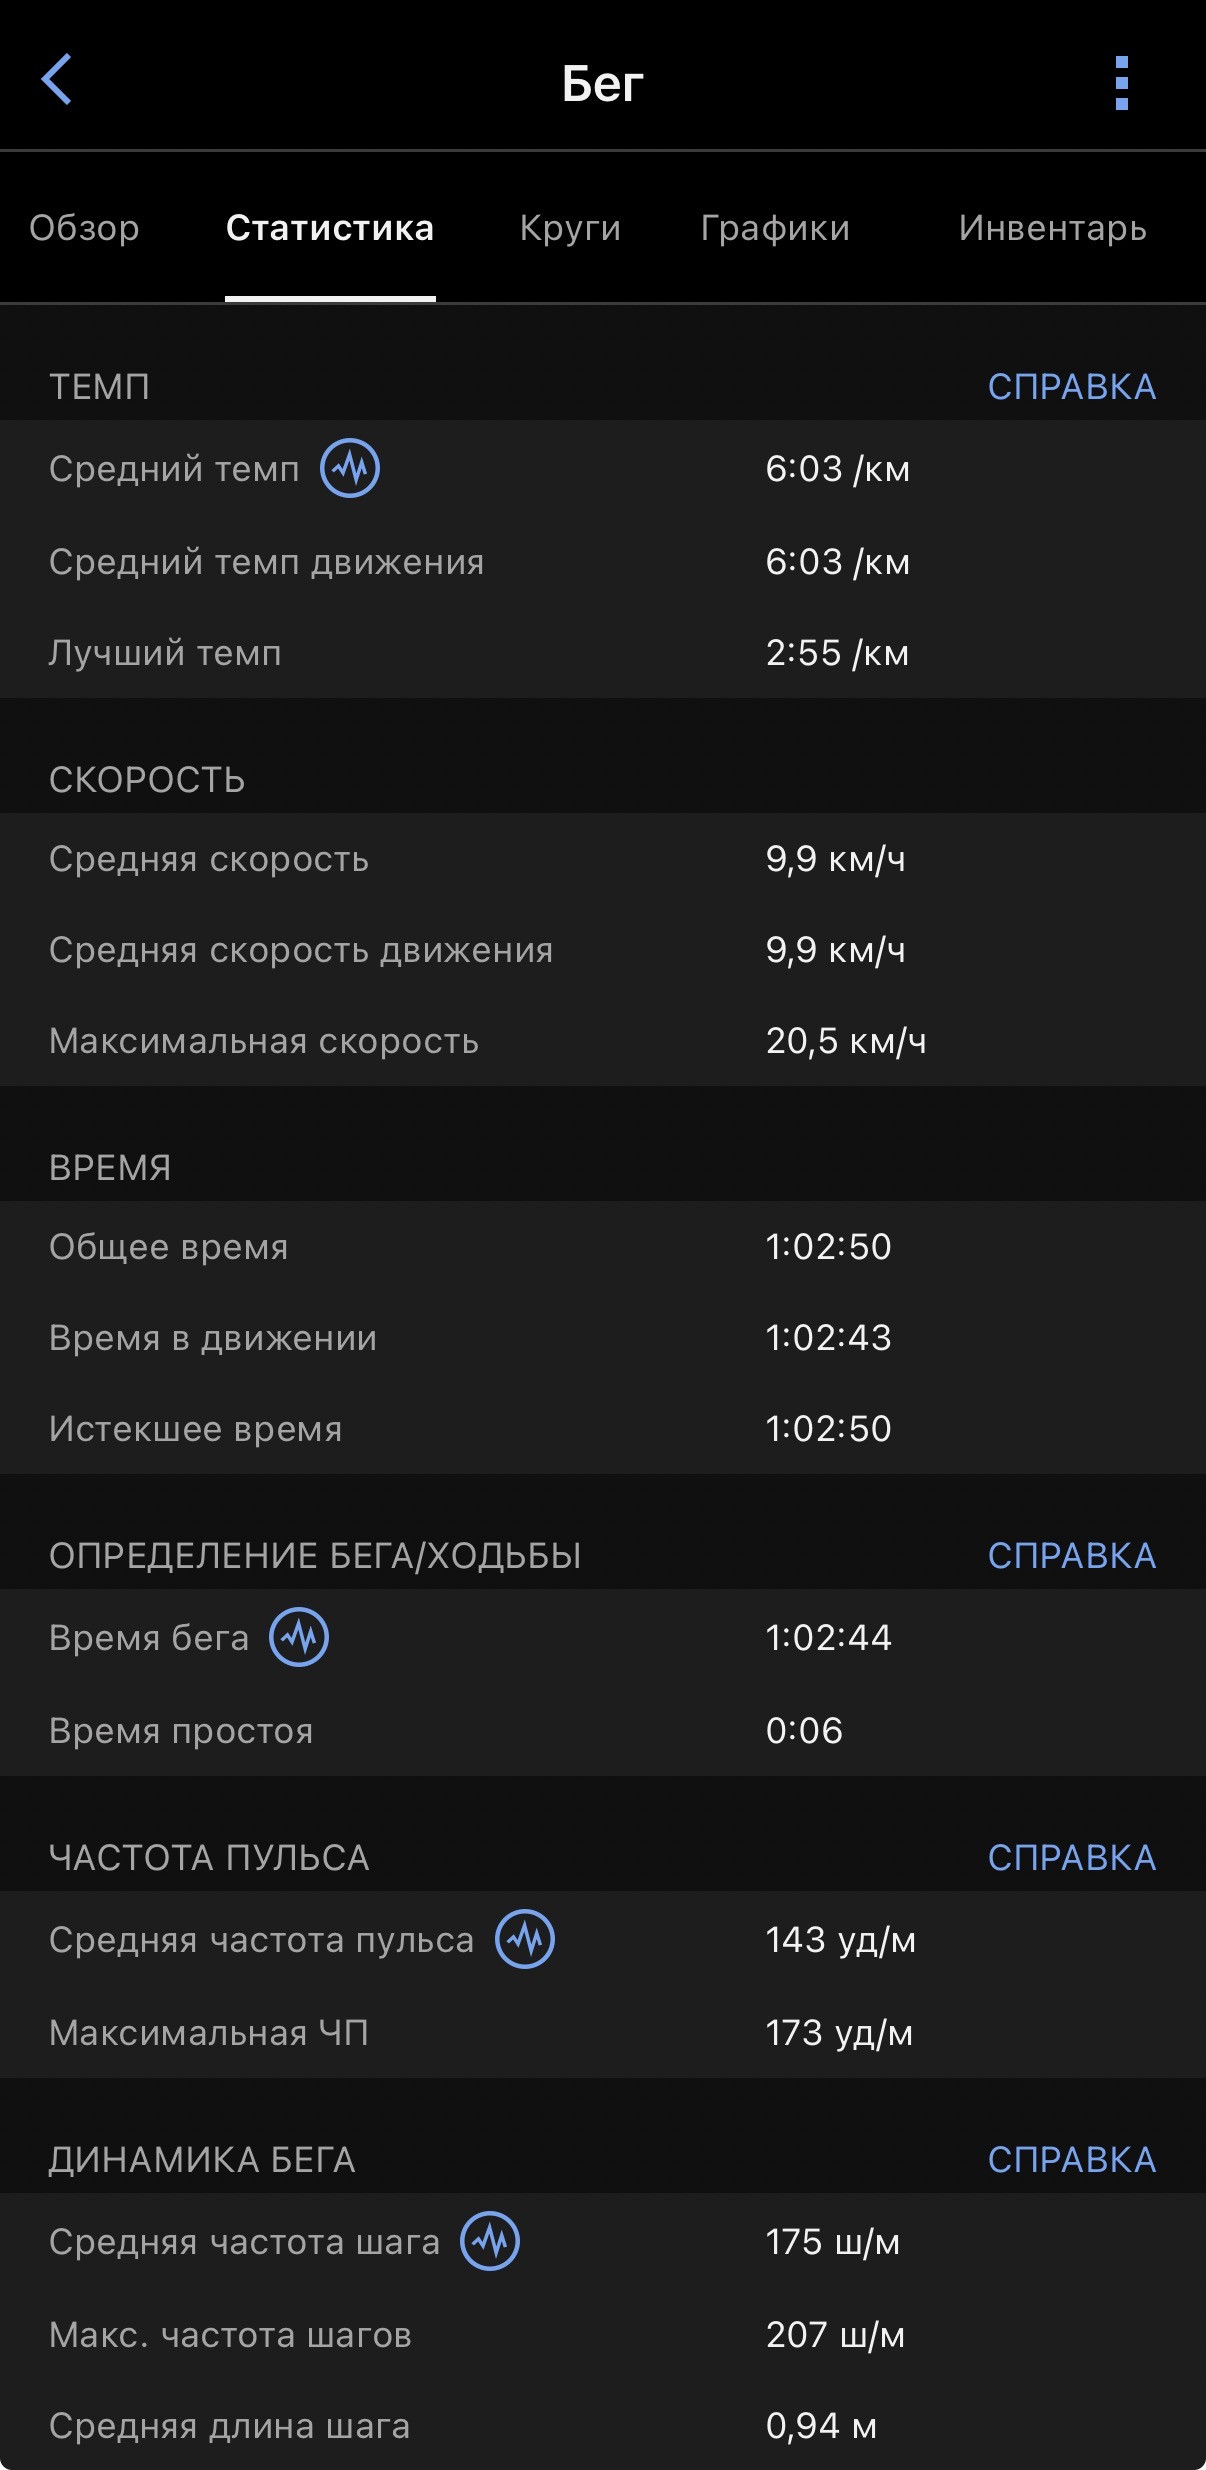Image resolution: width=1206 pixels, height=2470 pixels.
Task: Select the Статистика tab
Action: coord(330,228)
